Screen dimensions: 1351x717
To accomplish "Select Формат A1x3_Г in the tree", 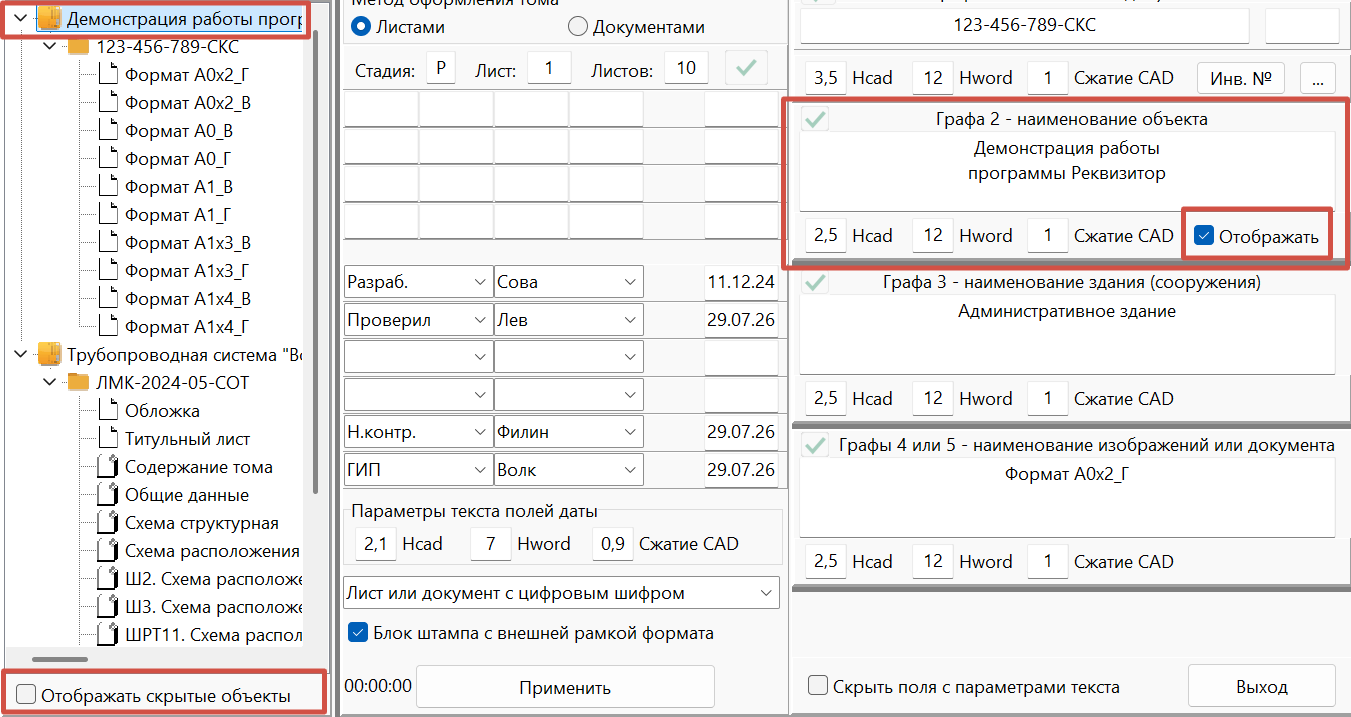I will click(x=187, y=271).
